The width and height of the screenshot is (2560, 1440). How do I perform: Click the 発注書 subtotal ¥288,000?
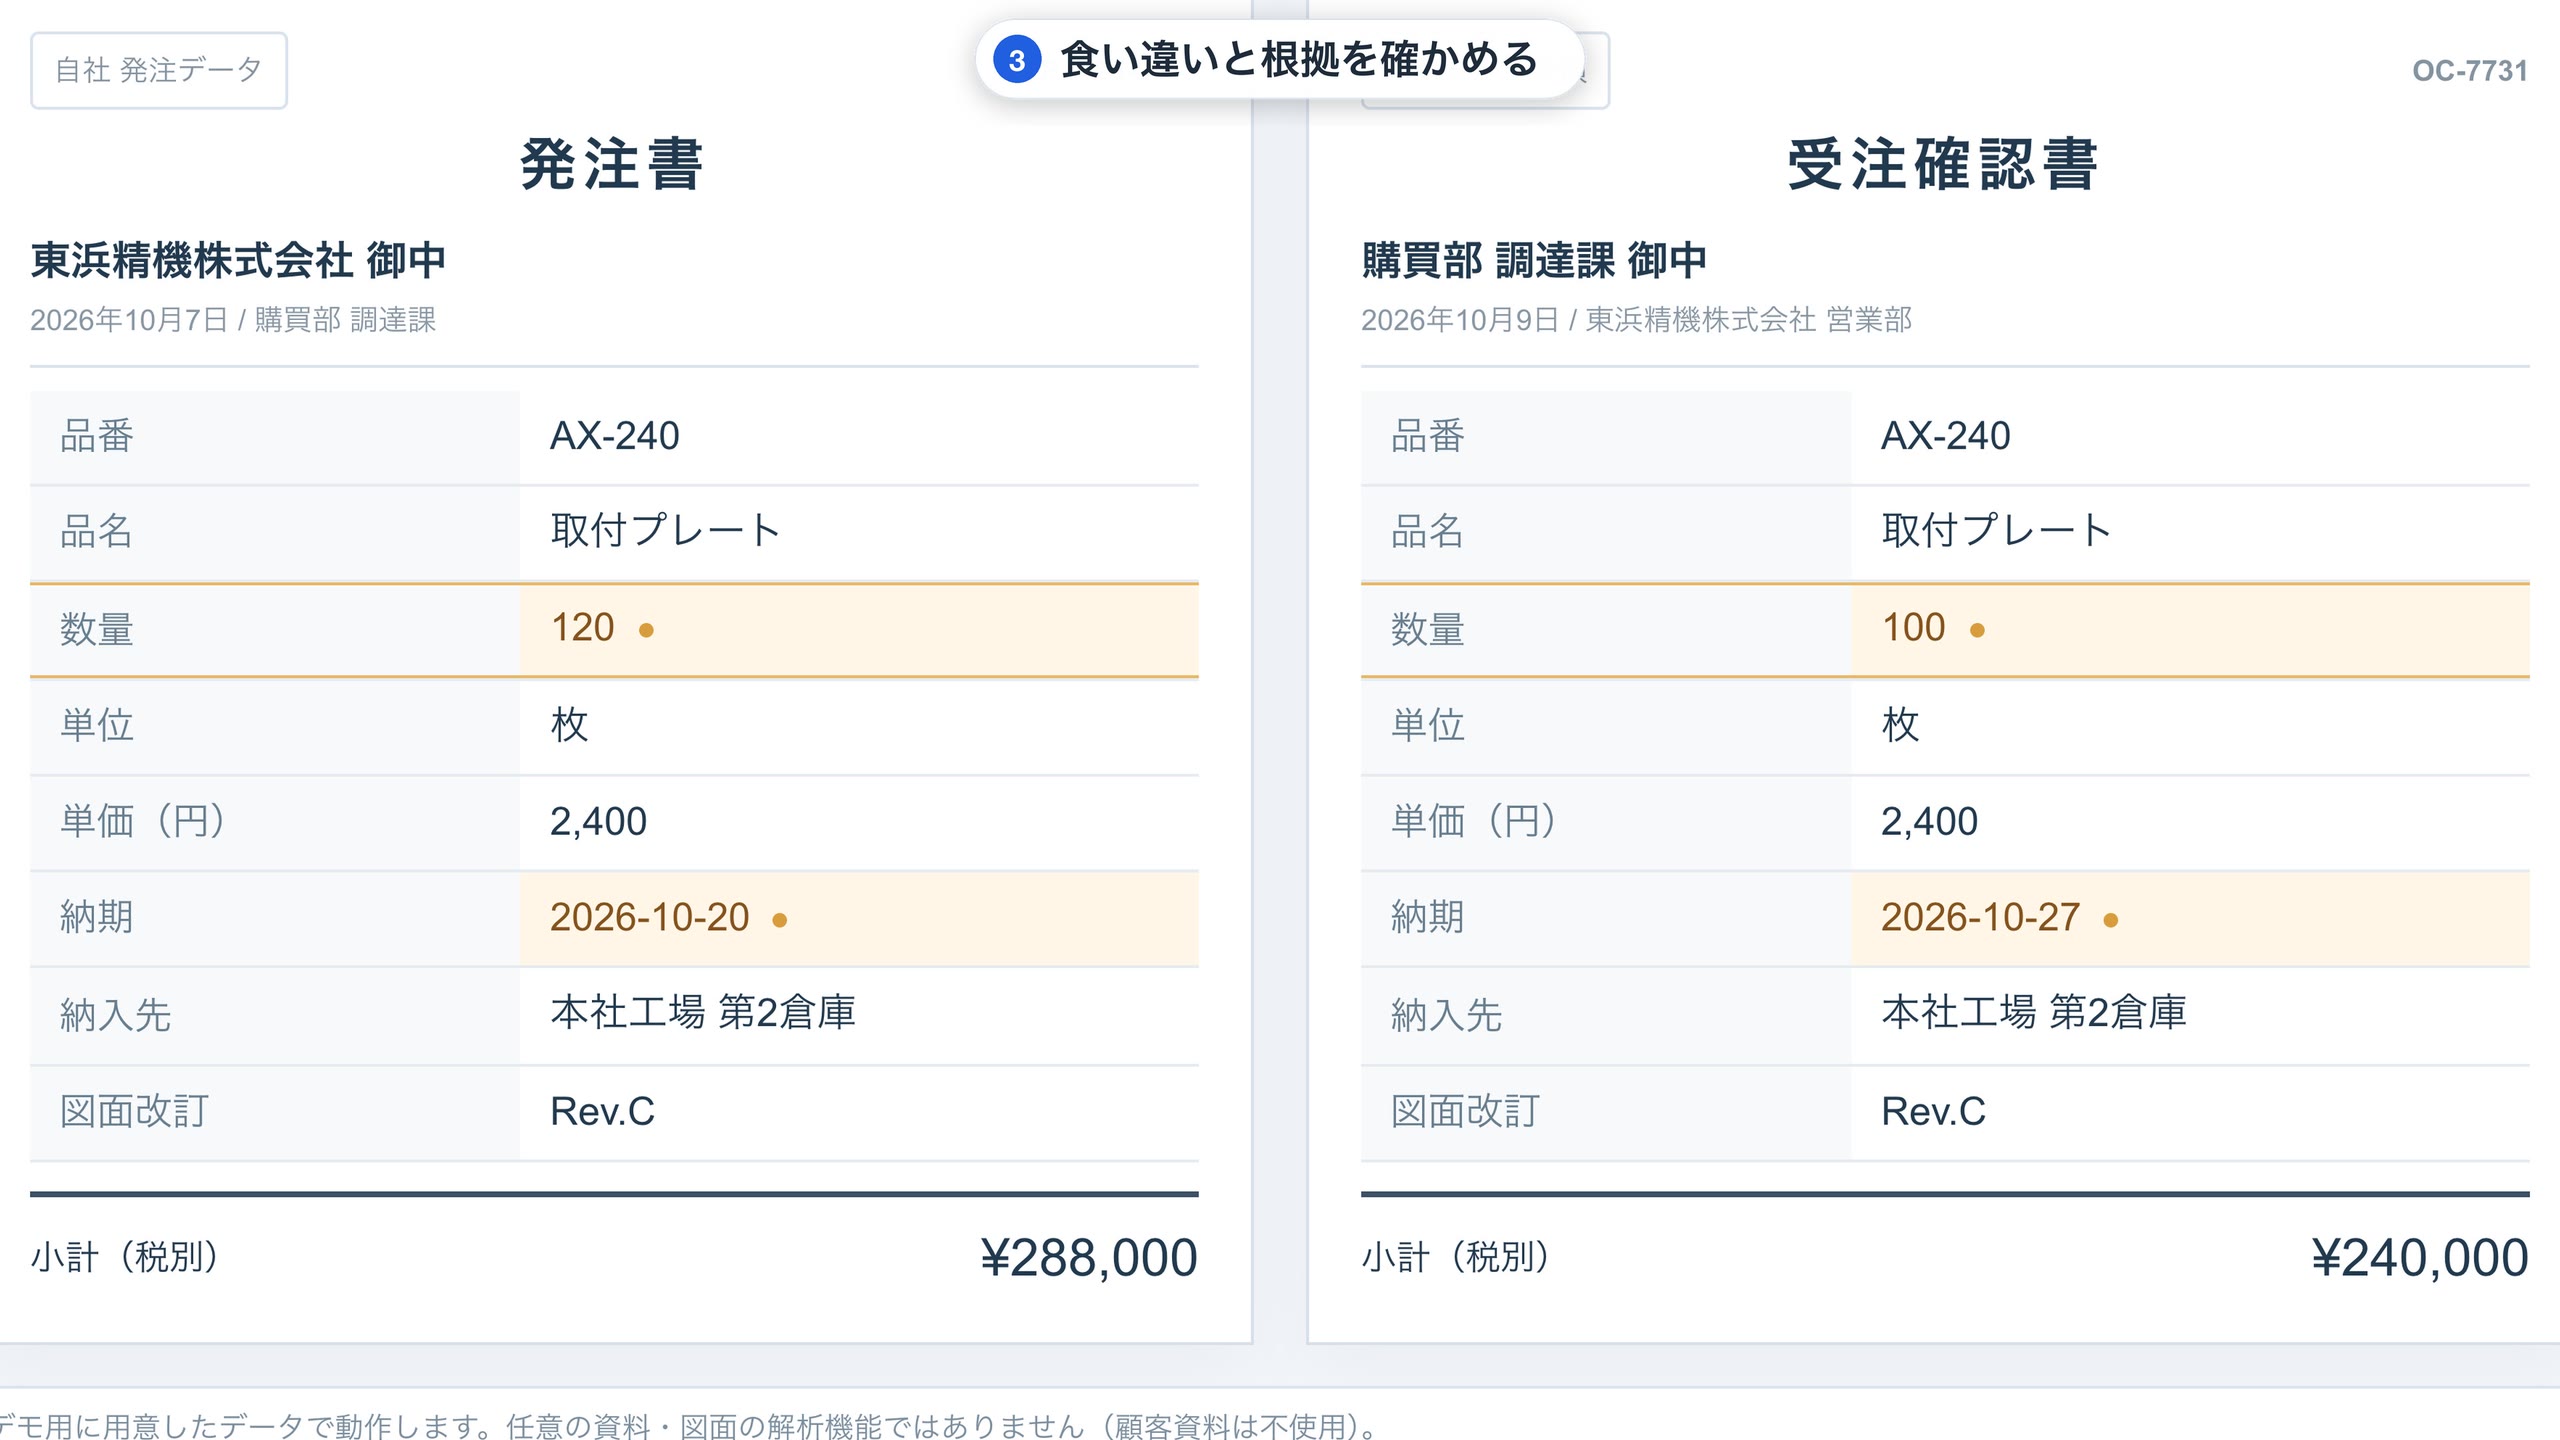[1089, 1257]
